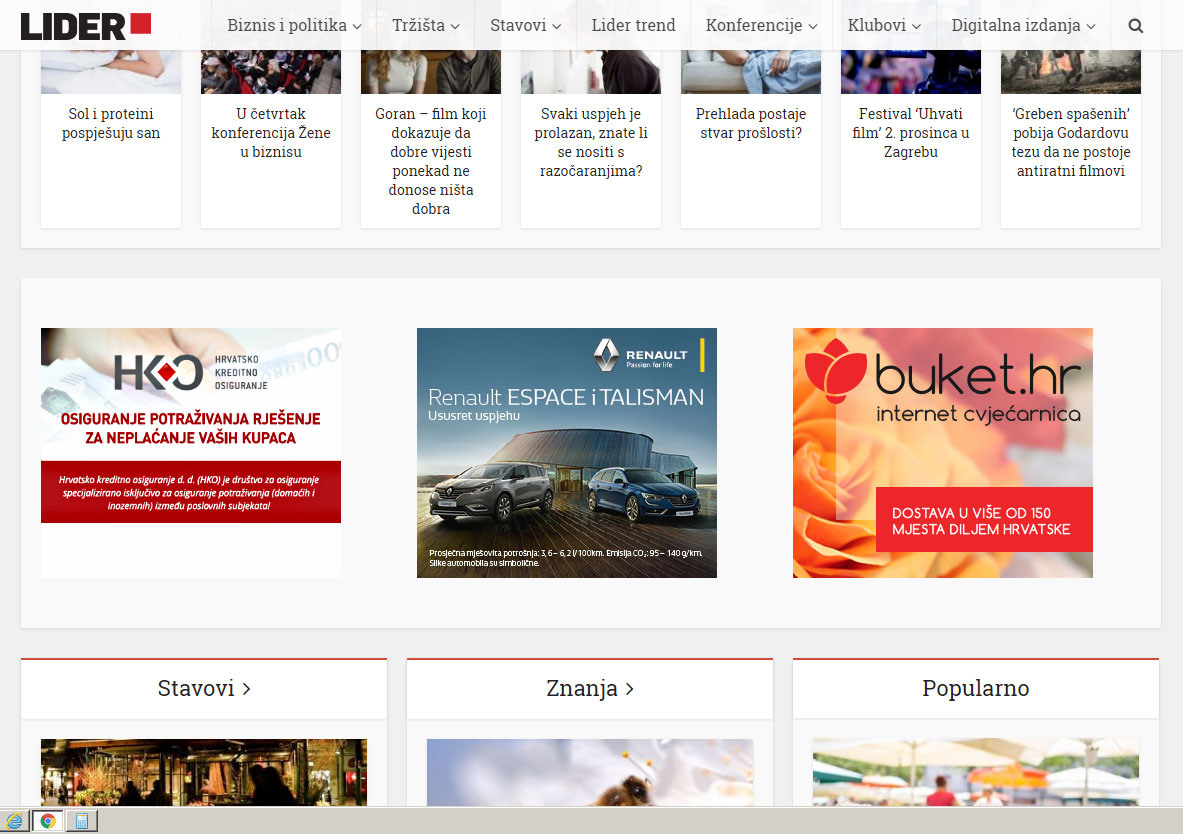Open the Znanja section bee photo
The height and width of the screenshot is (834, 1183).
point(590,772)
